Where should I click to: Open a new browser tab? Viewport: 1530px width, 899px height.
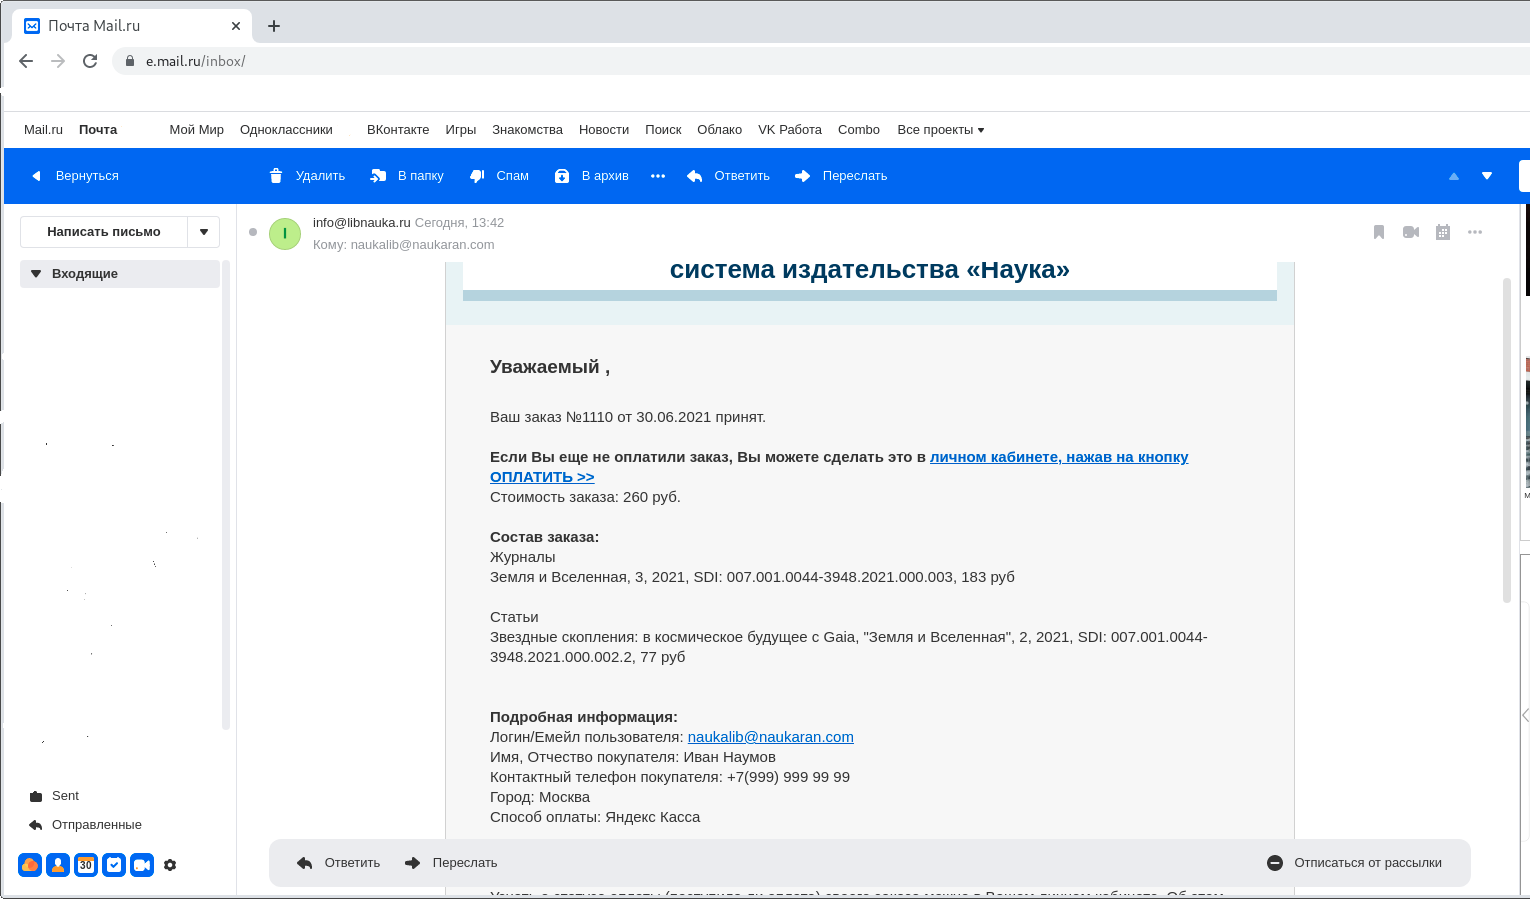[x=274, y=26]
